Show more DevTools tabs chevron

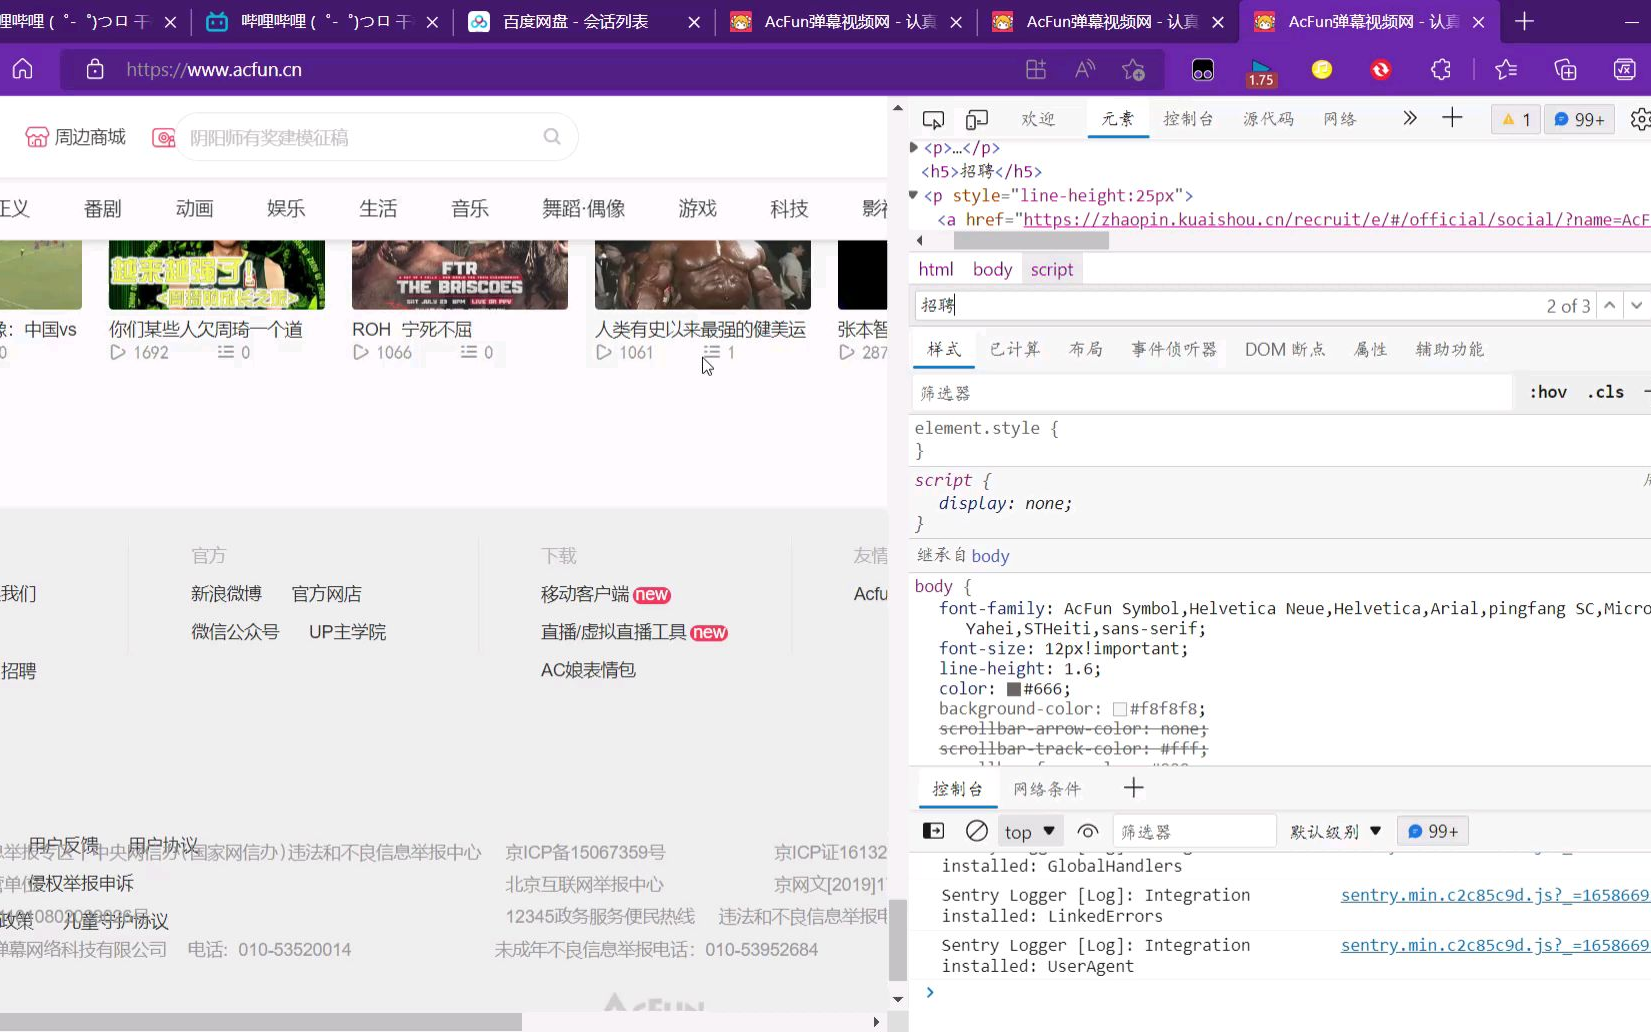(1410, 118)
